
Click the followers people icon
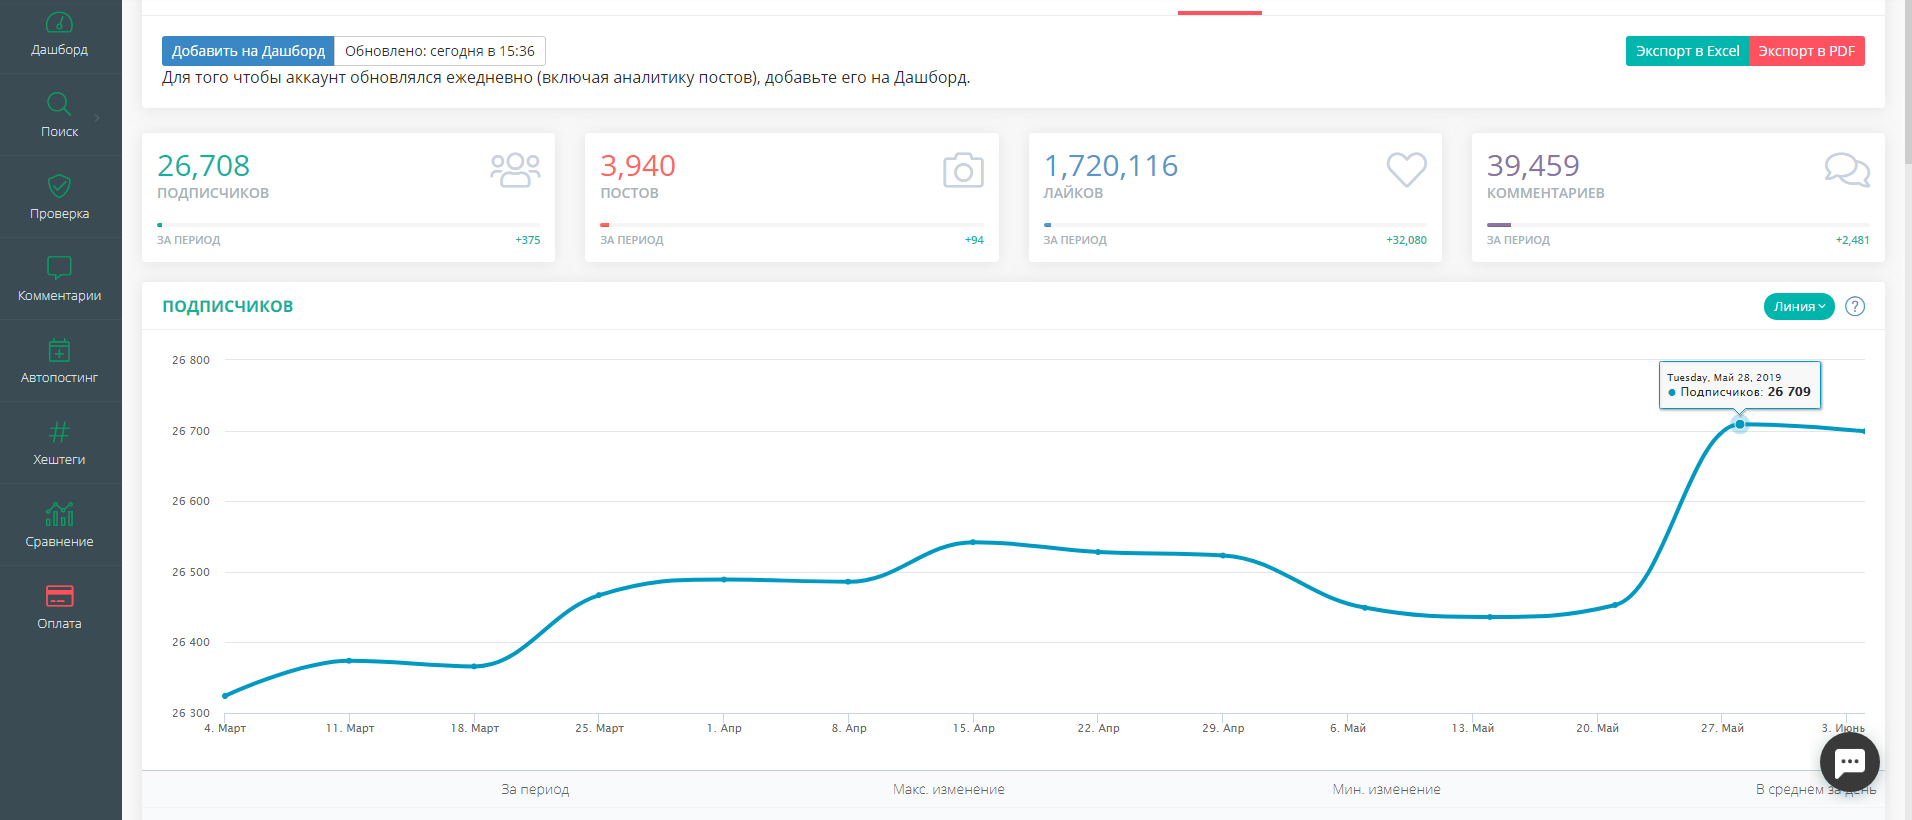tap(515, 170)
